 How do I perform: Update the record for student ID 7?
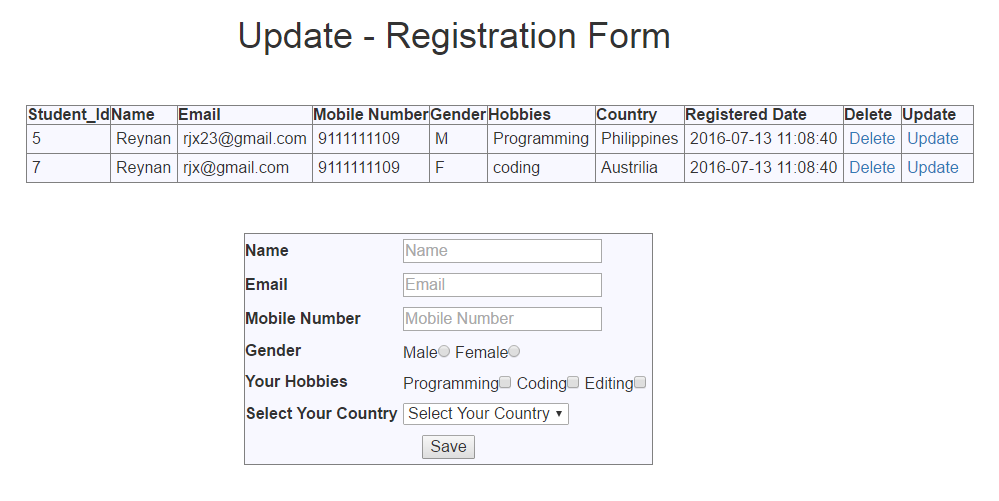click(x=933, y=168)
